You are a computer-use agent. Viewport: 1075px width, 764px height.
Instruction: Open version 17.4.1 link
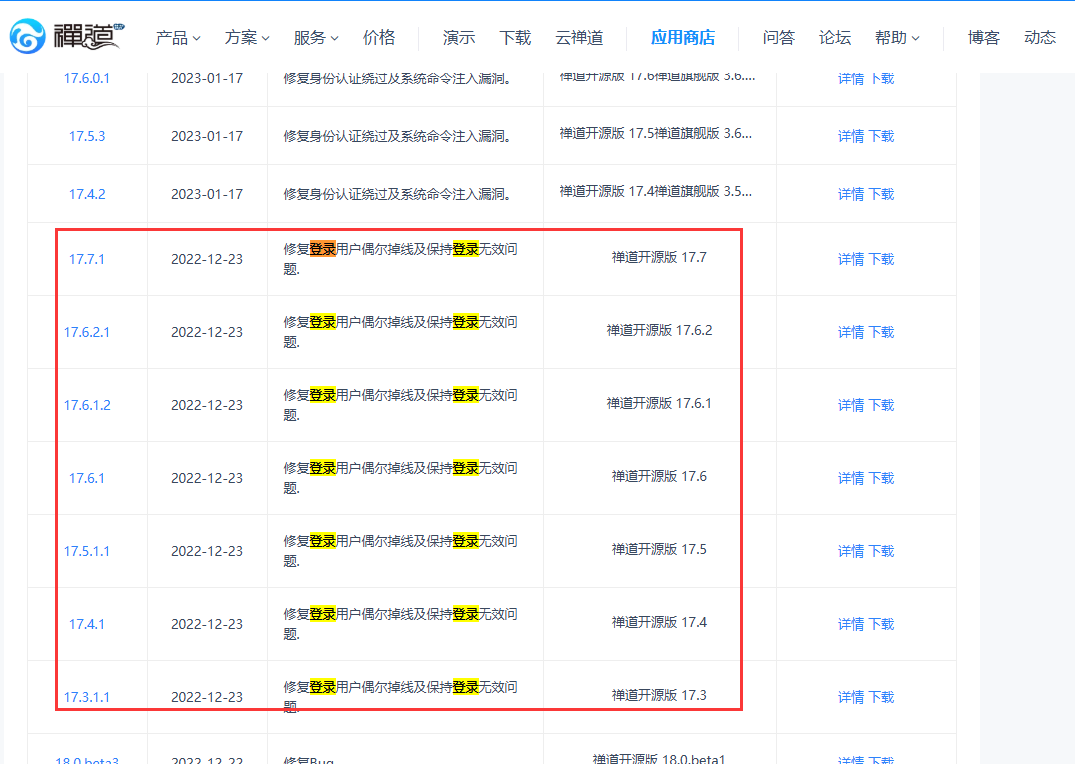click(x=87, y=624)
